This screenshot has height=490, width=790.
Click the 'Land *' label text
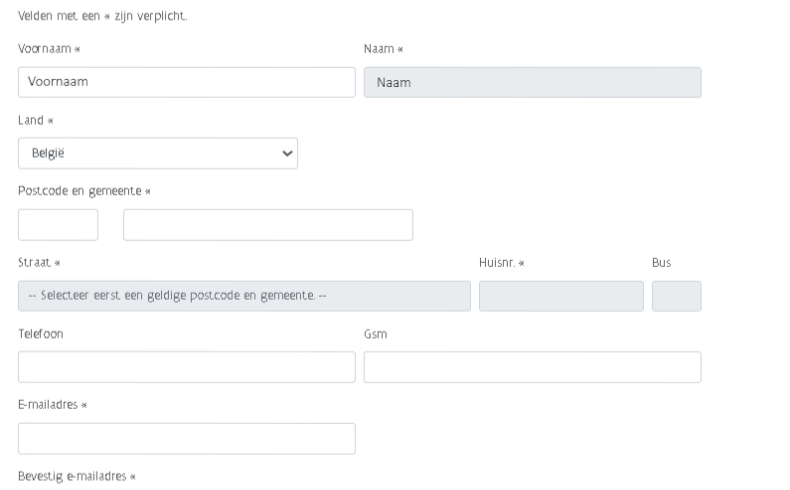point(36,120)
